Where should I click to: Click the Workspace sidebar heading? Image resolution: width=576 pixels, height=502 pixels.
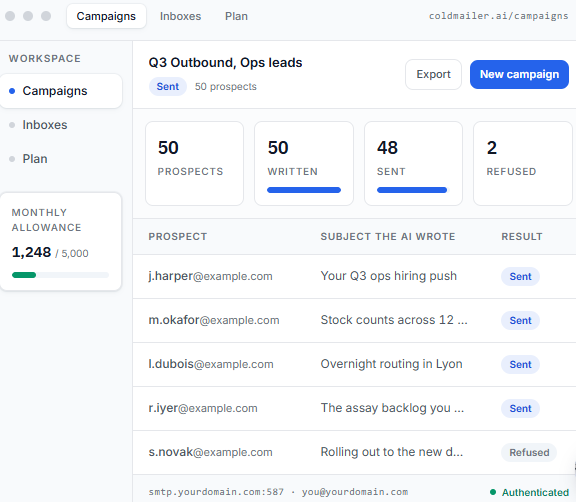pyautogui.click(x=44, y=58)
